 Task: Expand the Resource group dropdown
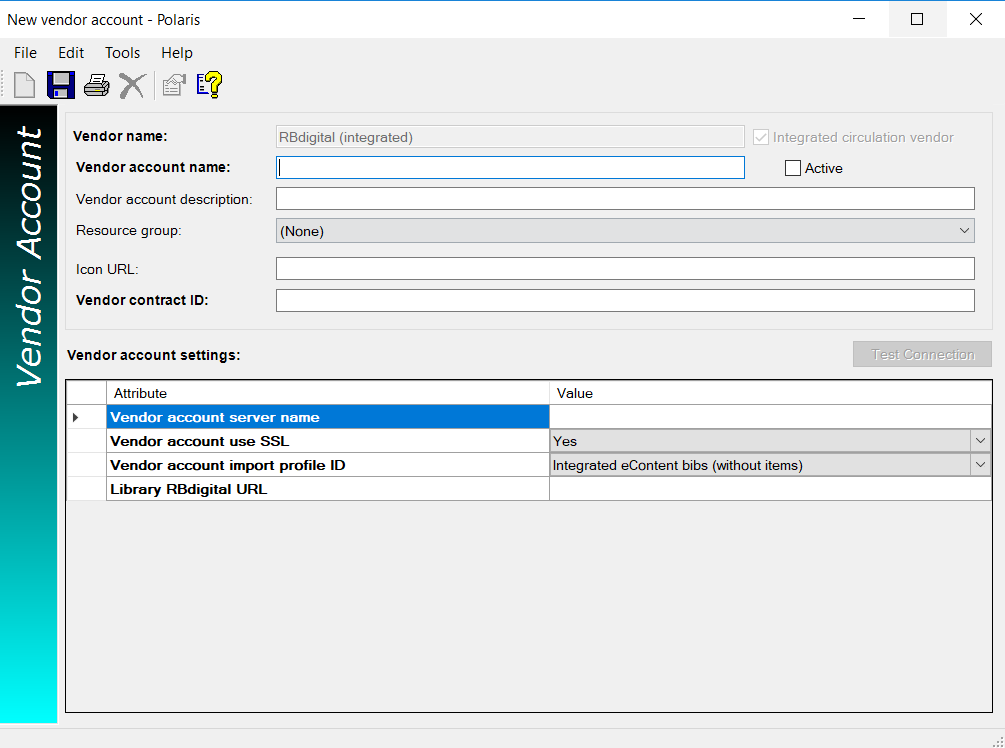[964, 231]
